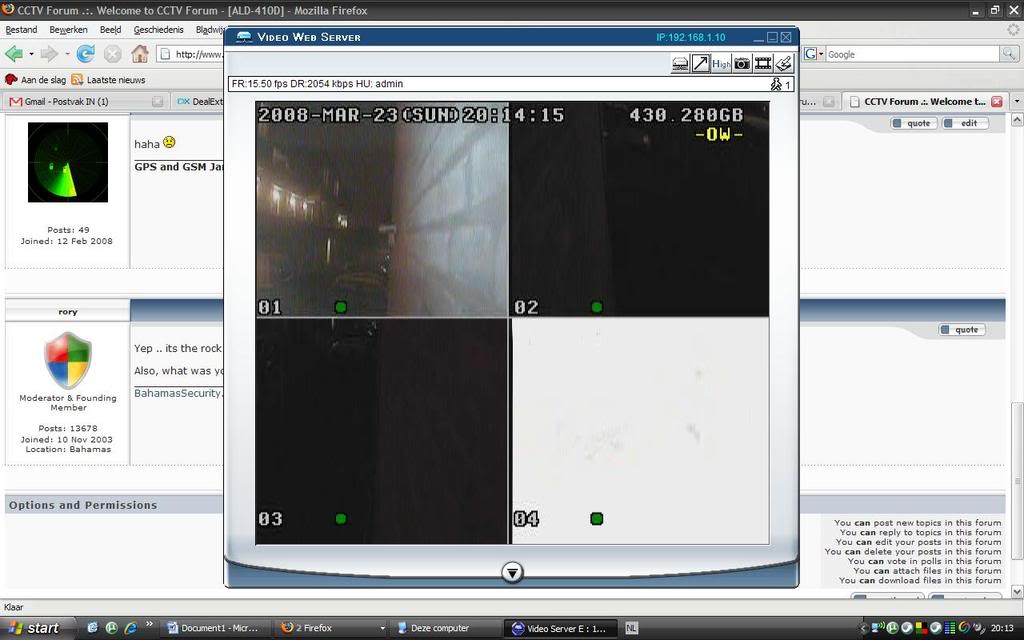1024x640 pixels.
Task: Toggle green status indicator on channel 01
Action: point(340,307)
